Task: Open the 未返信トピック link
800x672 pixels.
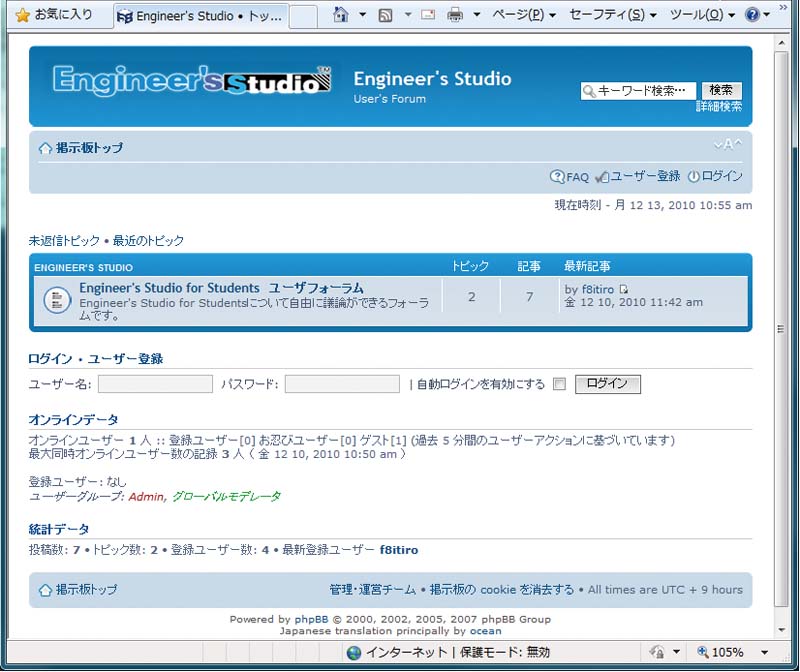Action: click(64, 241)
